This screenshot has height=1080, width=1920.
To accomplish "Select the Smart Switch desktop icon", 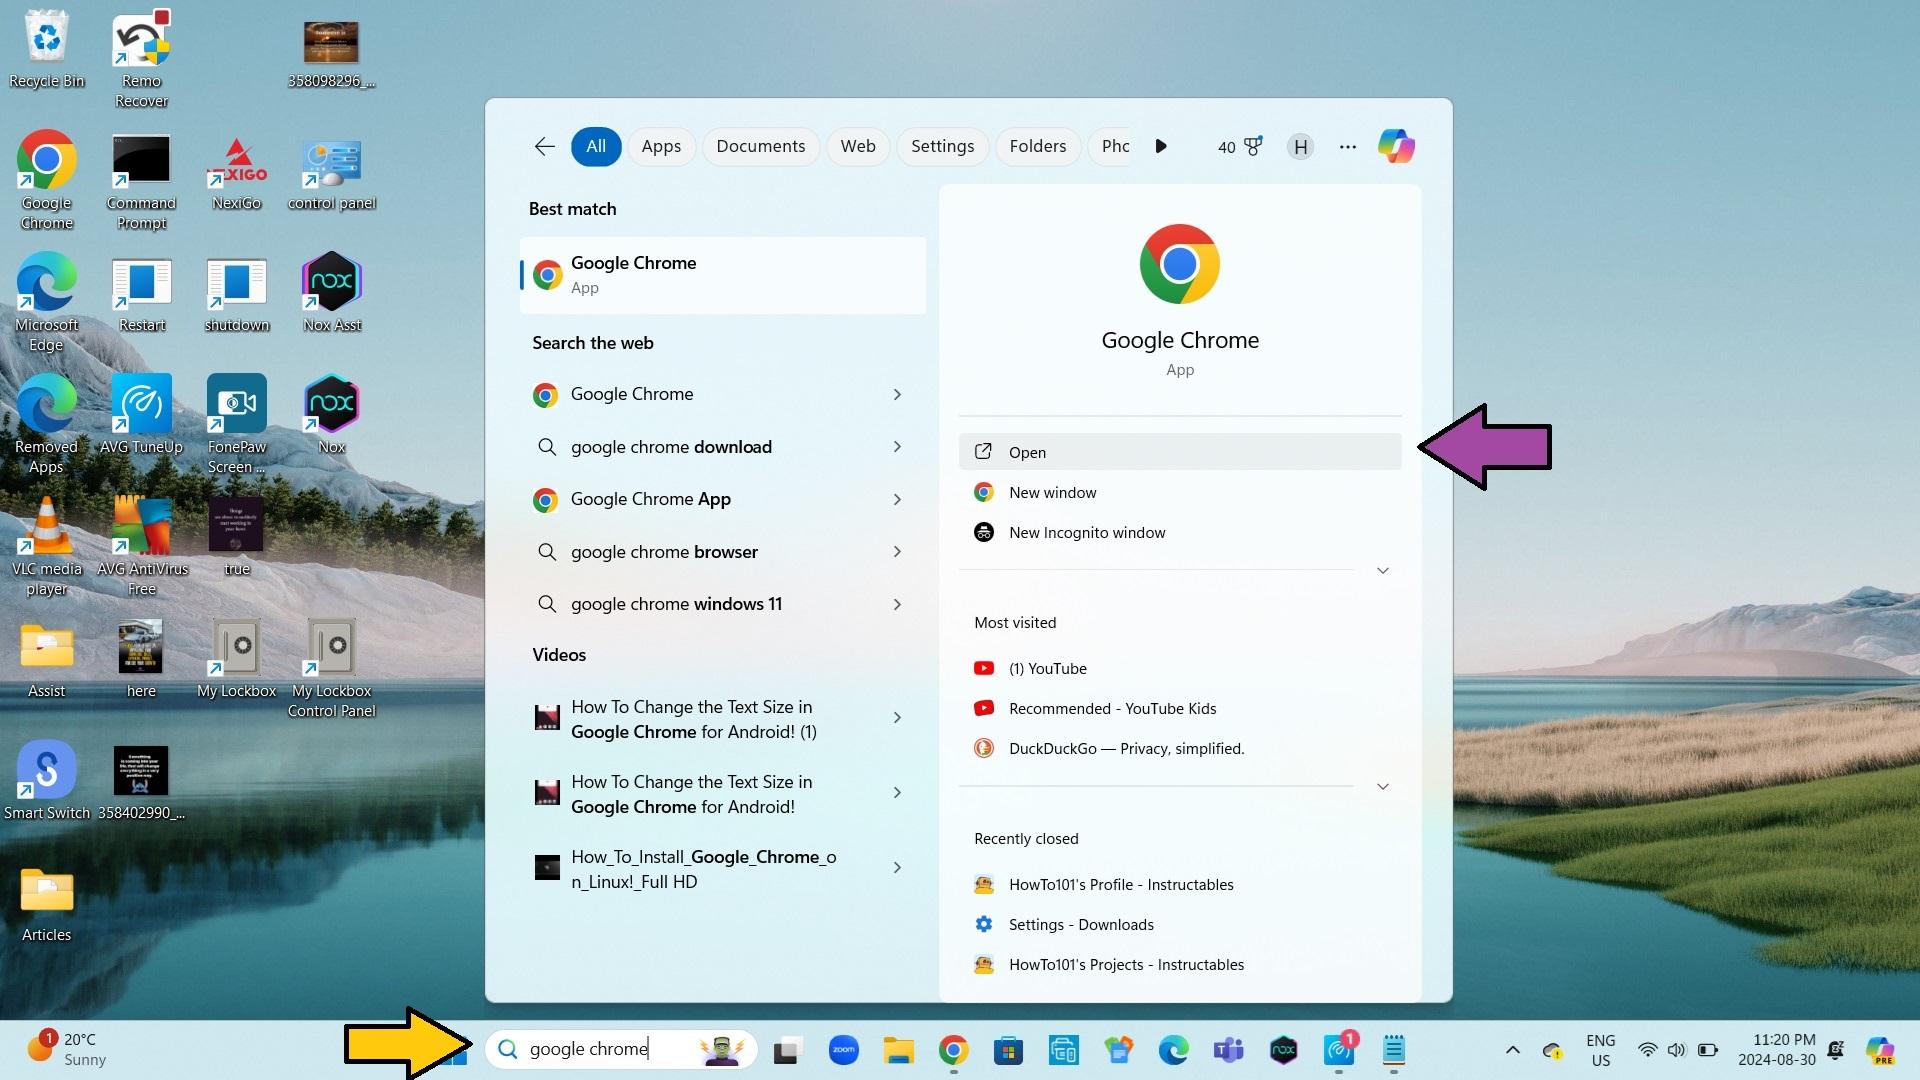I will (46, 782).
